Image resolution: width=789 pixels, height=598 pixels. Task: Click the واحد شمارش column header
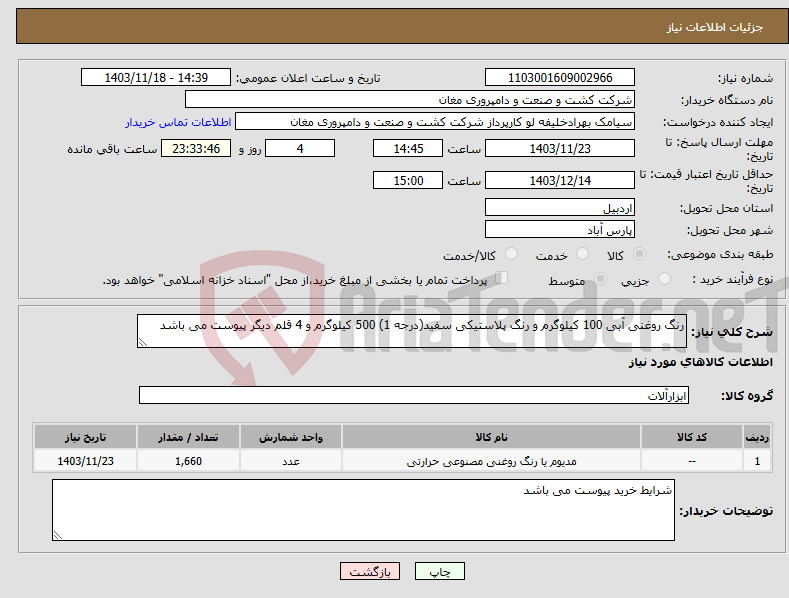pyautogui.click(x=291, y=437)
